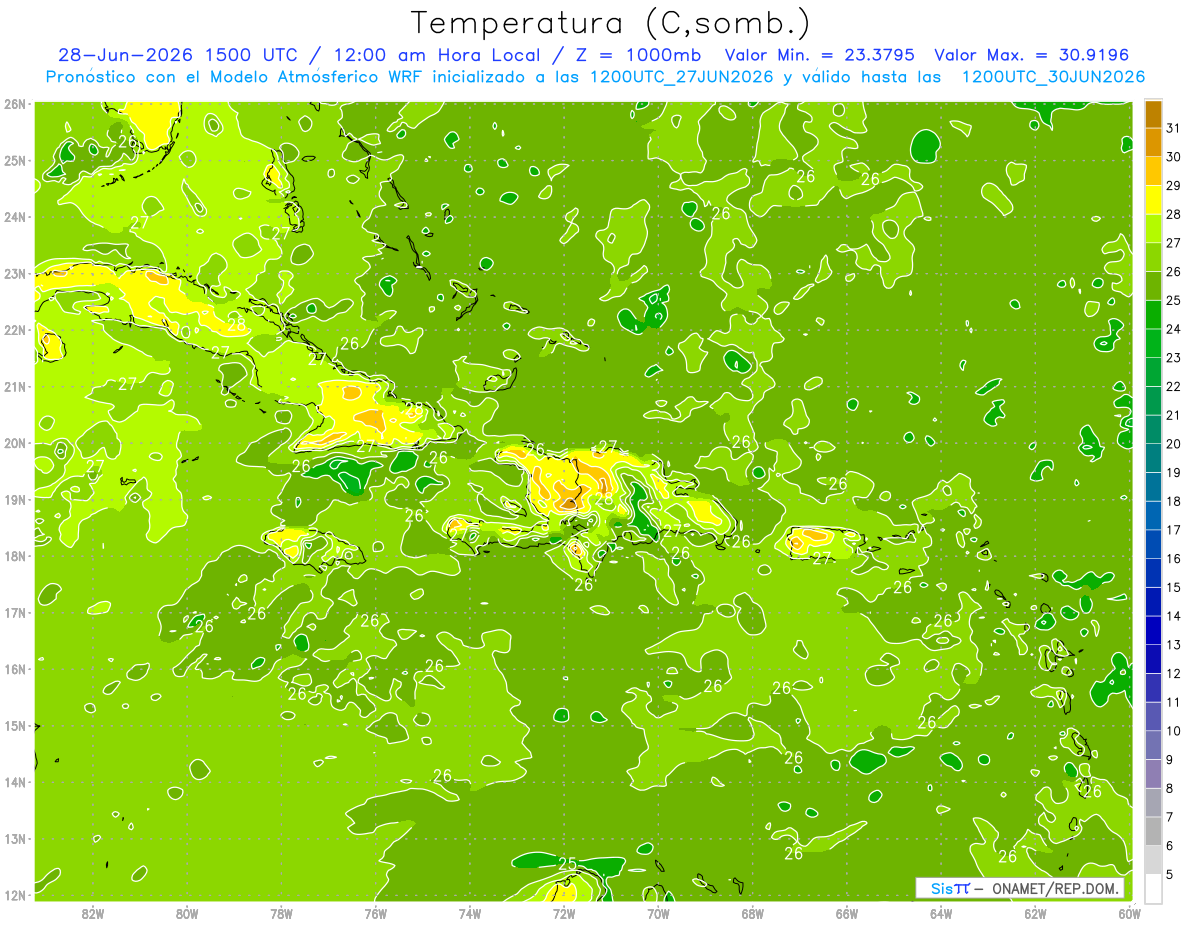
Task: Click latitude axis label 24N
Action: click(x=15, y=217)
